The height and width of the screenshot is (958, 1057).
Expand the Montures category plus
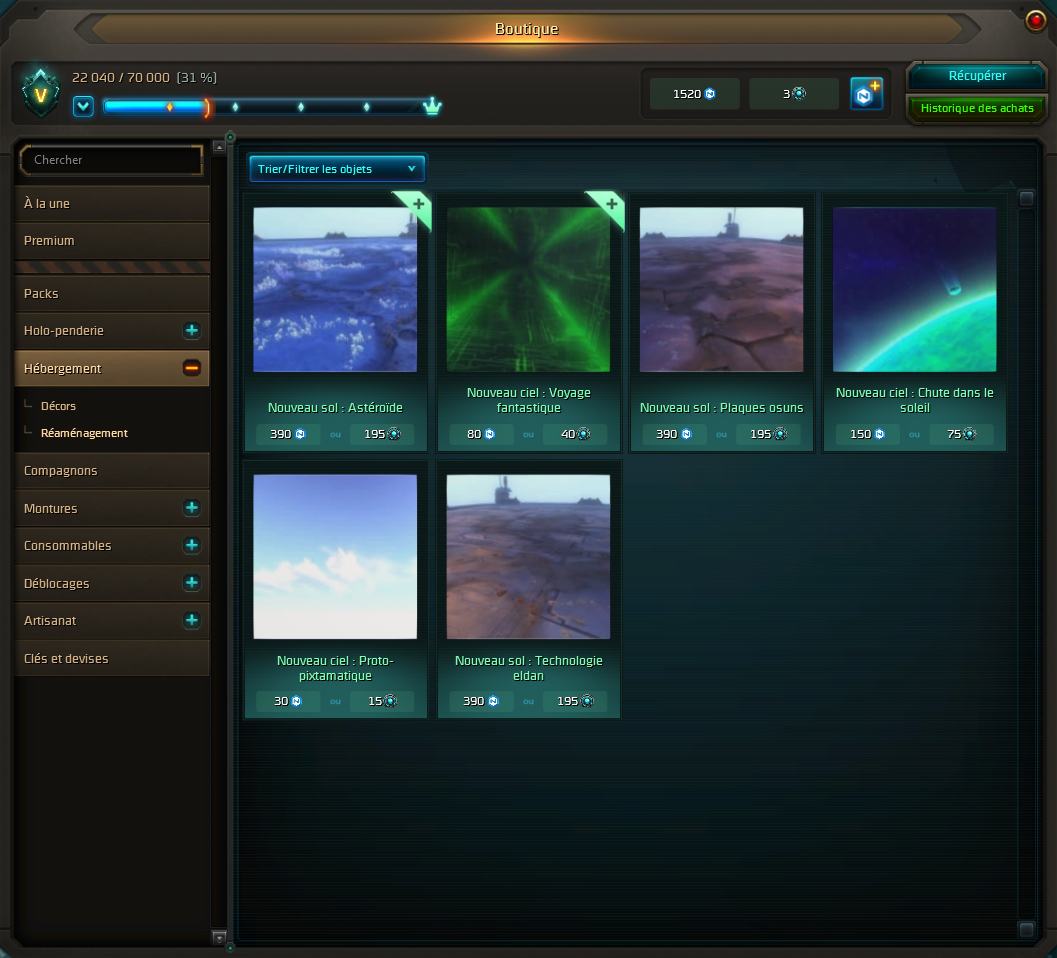191,508
